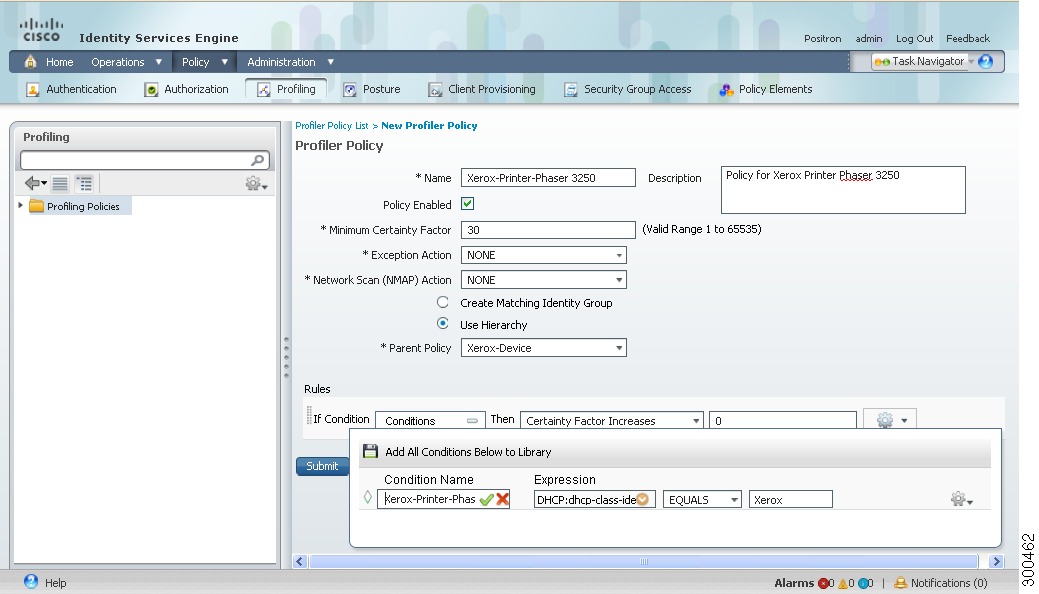Click the expression value field containing Xerox
1039x594 pixels.
(x=791, y=500)
